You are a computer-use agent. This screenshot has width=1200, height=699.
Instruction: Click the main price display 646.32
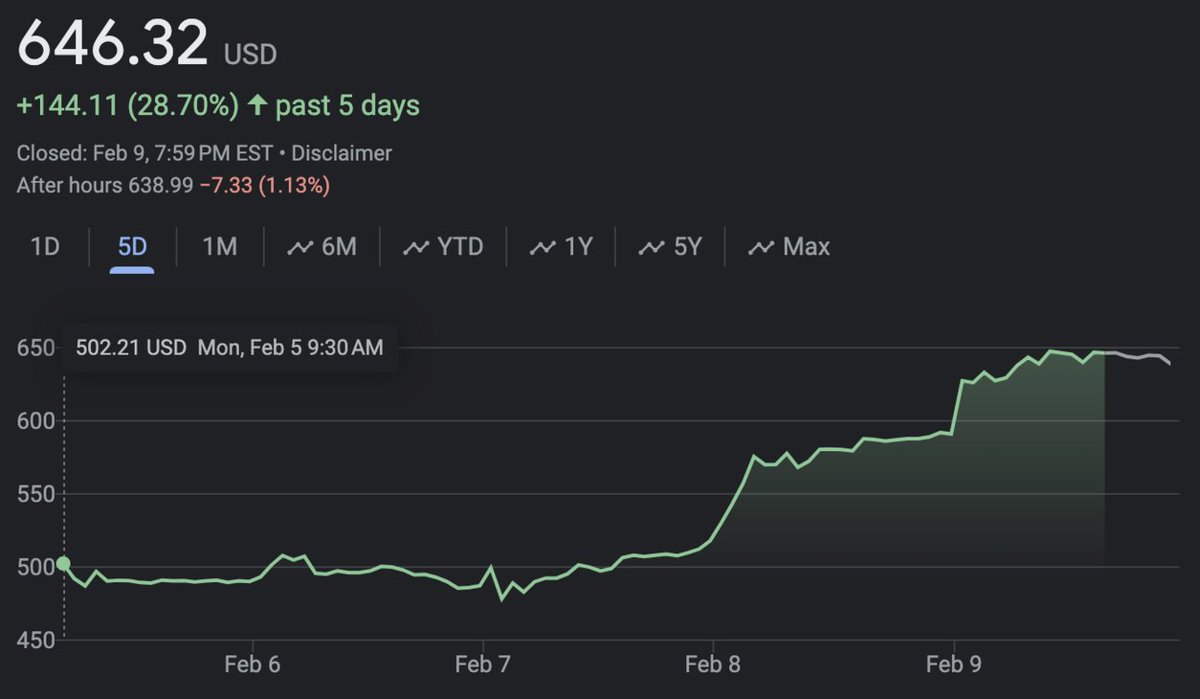pyautogui.click(x=116, y=42)
